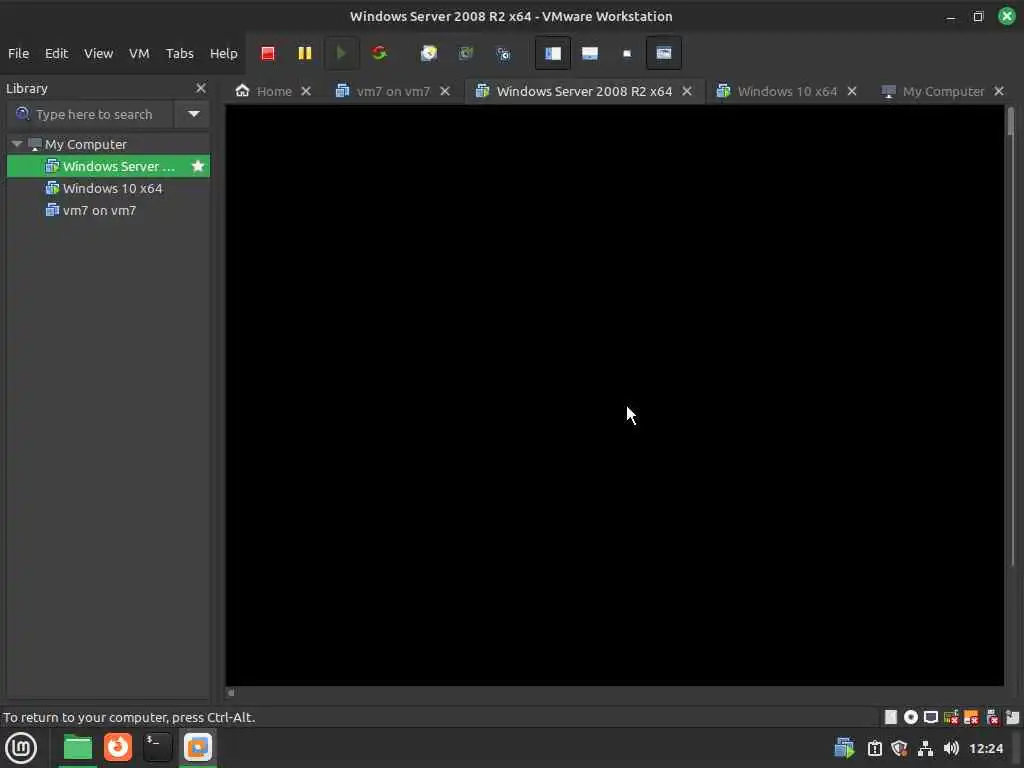Toggle the thumbnail bar view button
The width and height of the screenshot is (1024, 768).
tap(590, 54)
